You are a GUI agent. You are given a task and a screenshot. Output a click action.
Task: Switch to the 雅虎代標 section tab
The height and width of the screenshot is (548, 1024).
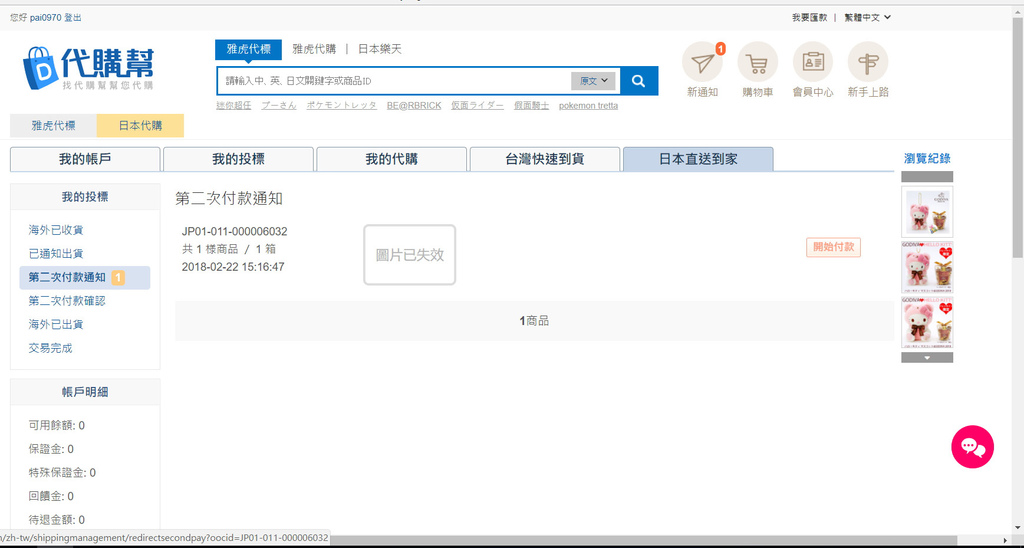(x=54, y=126)
